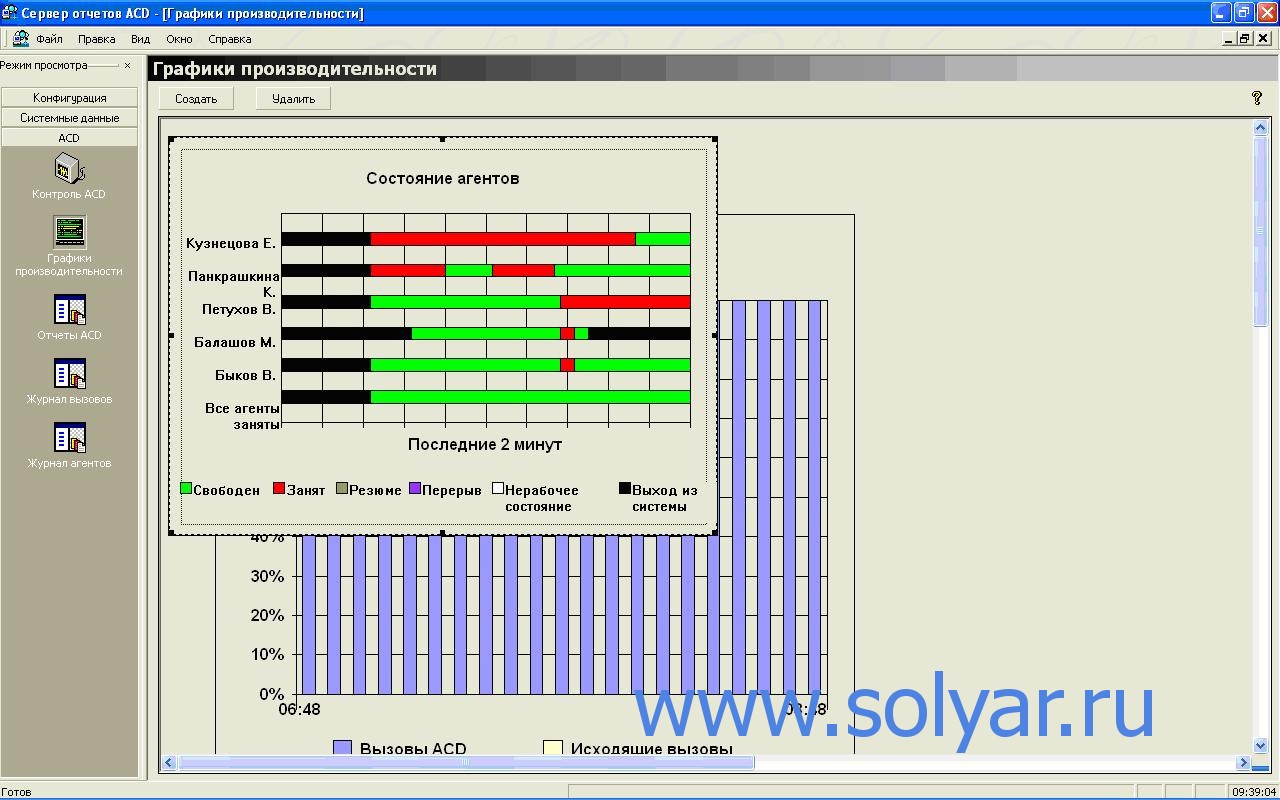Restore the inner document window
Viewport: 1280px width, 800px height.
click(1245, 39)
